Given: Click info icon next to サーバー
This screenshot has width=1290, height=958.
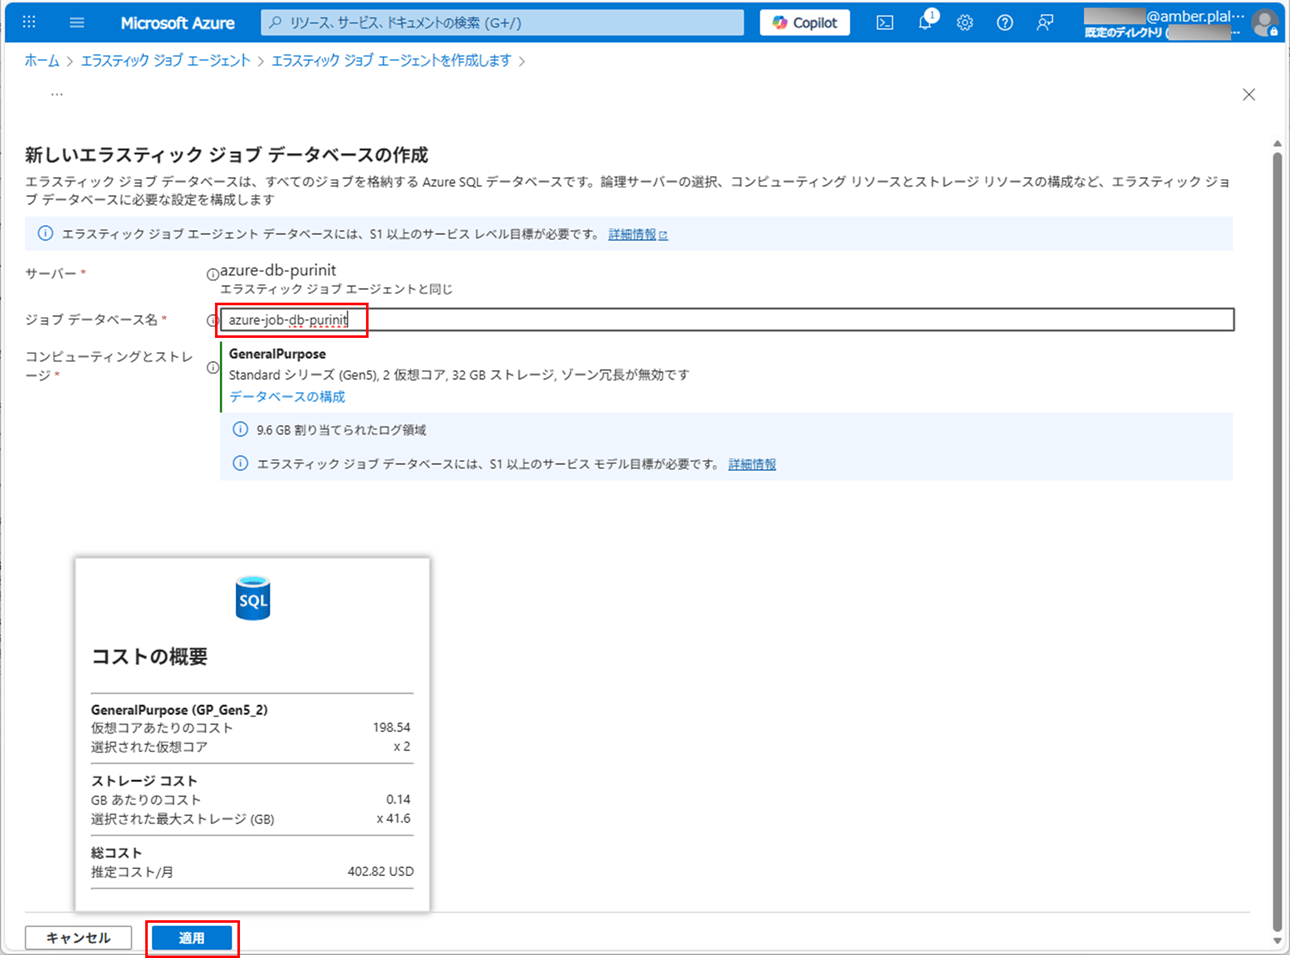Looking at the screenshot, I should pos(212,274).
